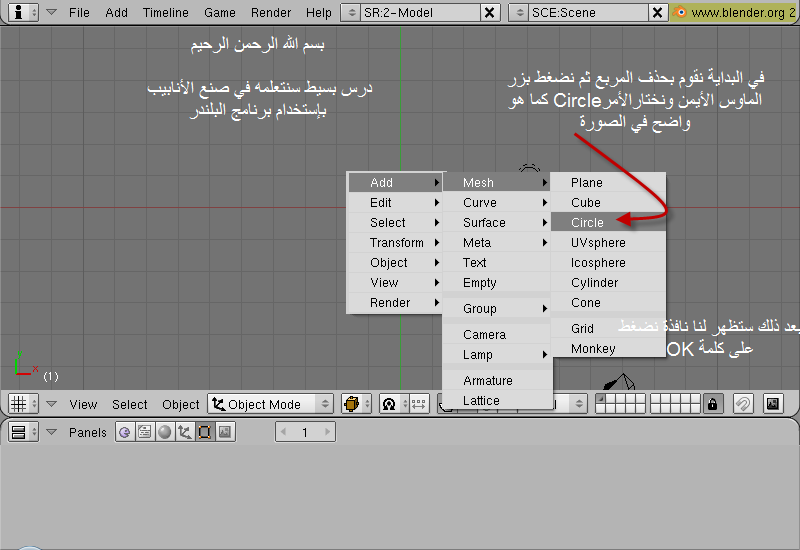800x550 pixels.
Task: Expand the Curve submenu
Action: tap(497, 203)
